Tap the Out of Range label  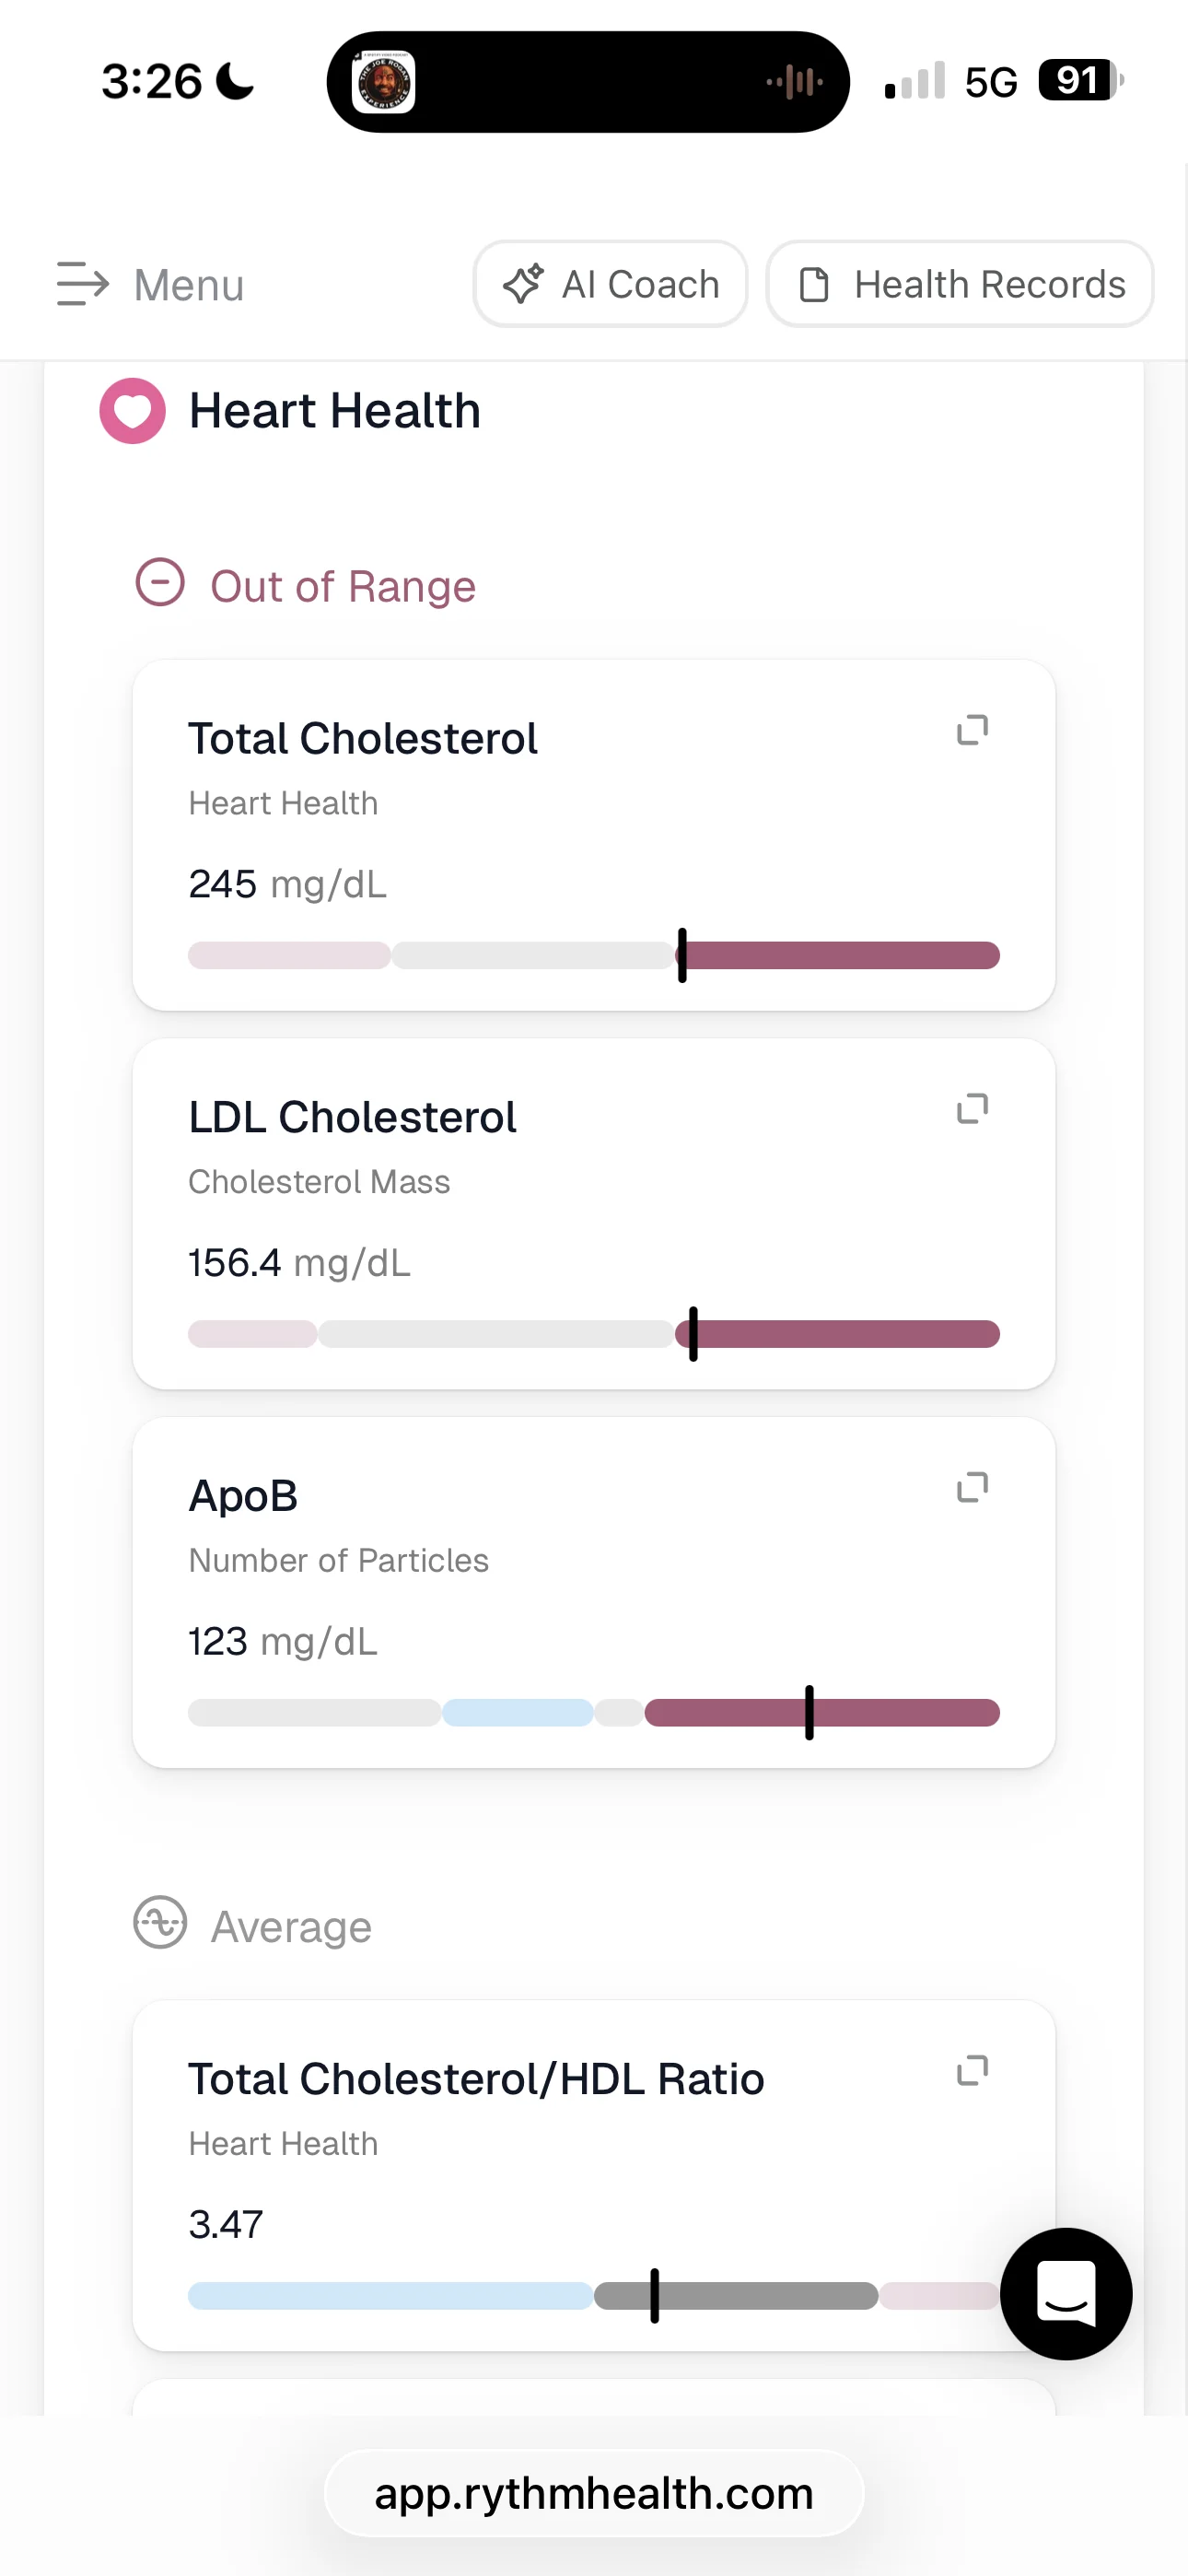pyautogui.click(x=343, y=586)
